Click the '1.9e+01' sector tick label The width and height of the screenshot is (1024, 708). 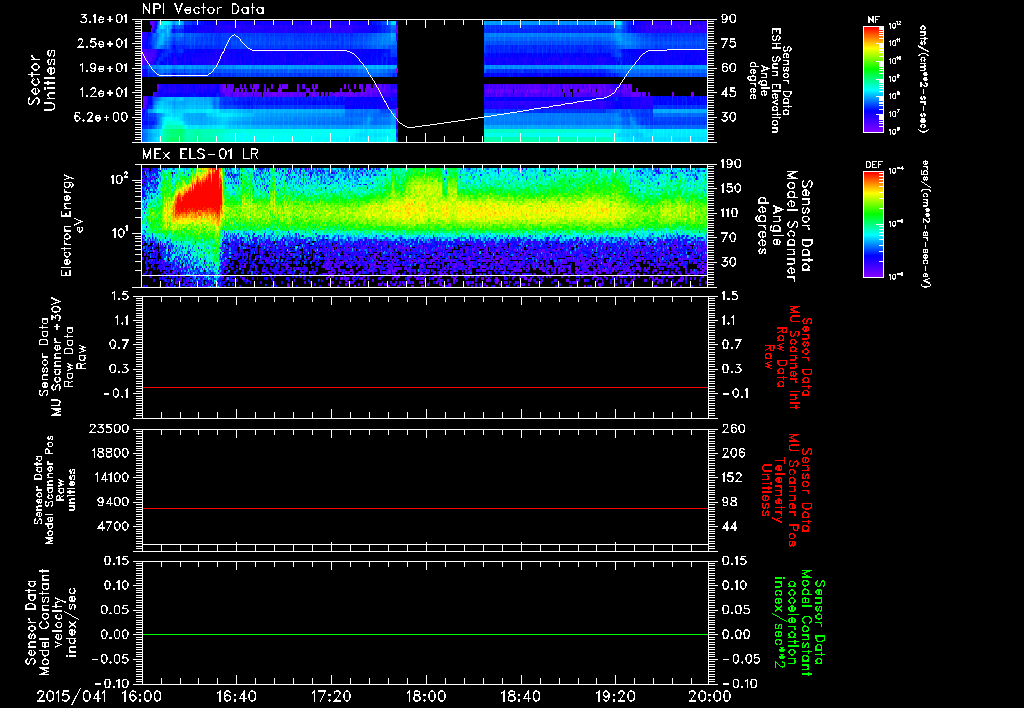click(x=104, y=68)
